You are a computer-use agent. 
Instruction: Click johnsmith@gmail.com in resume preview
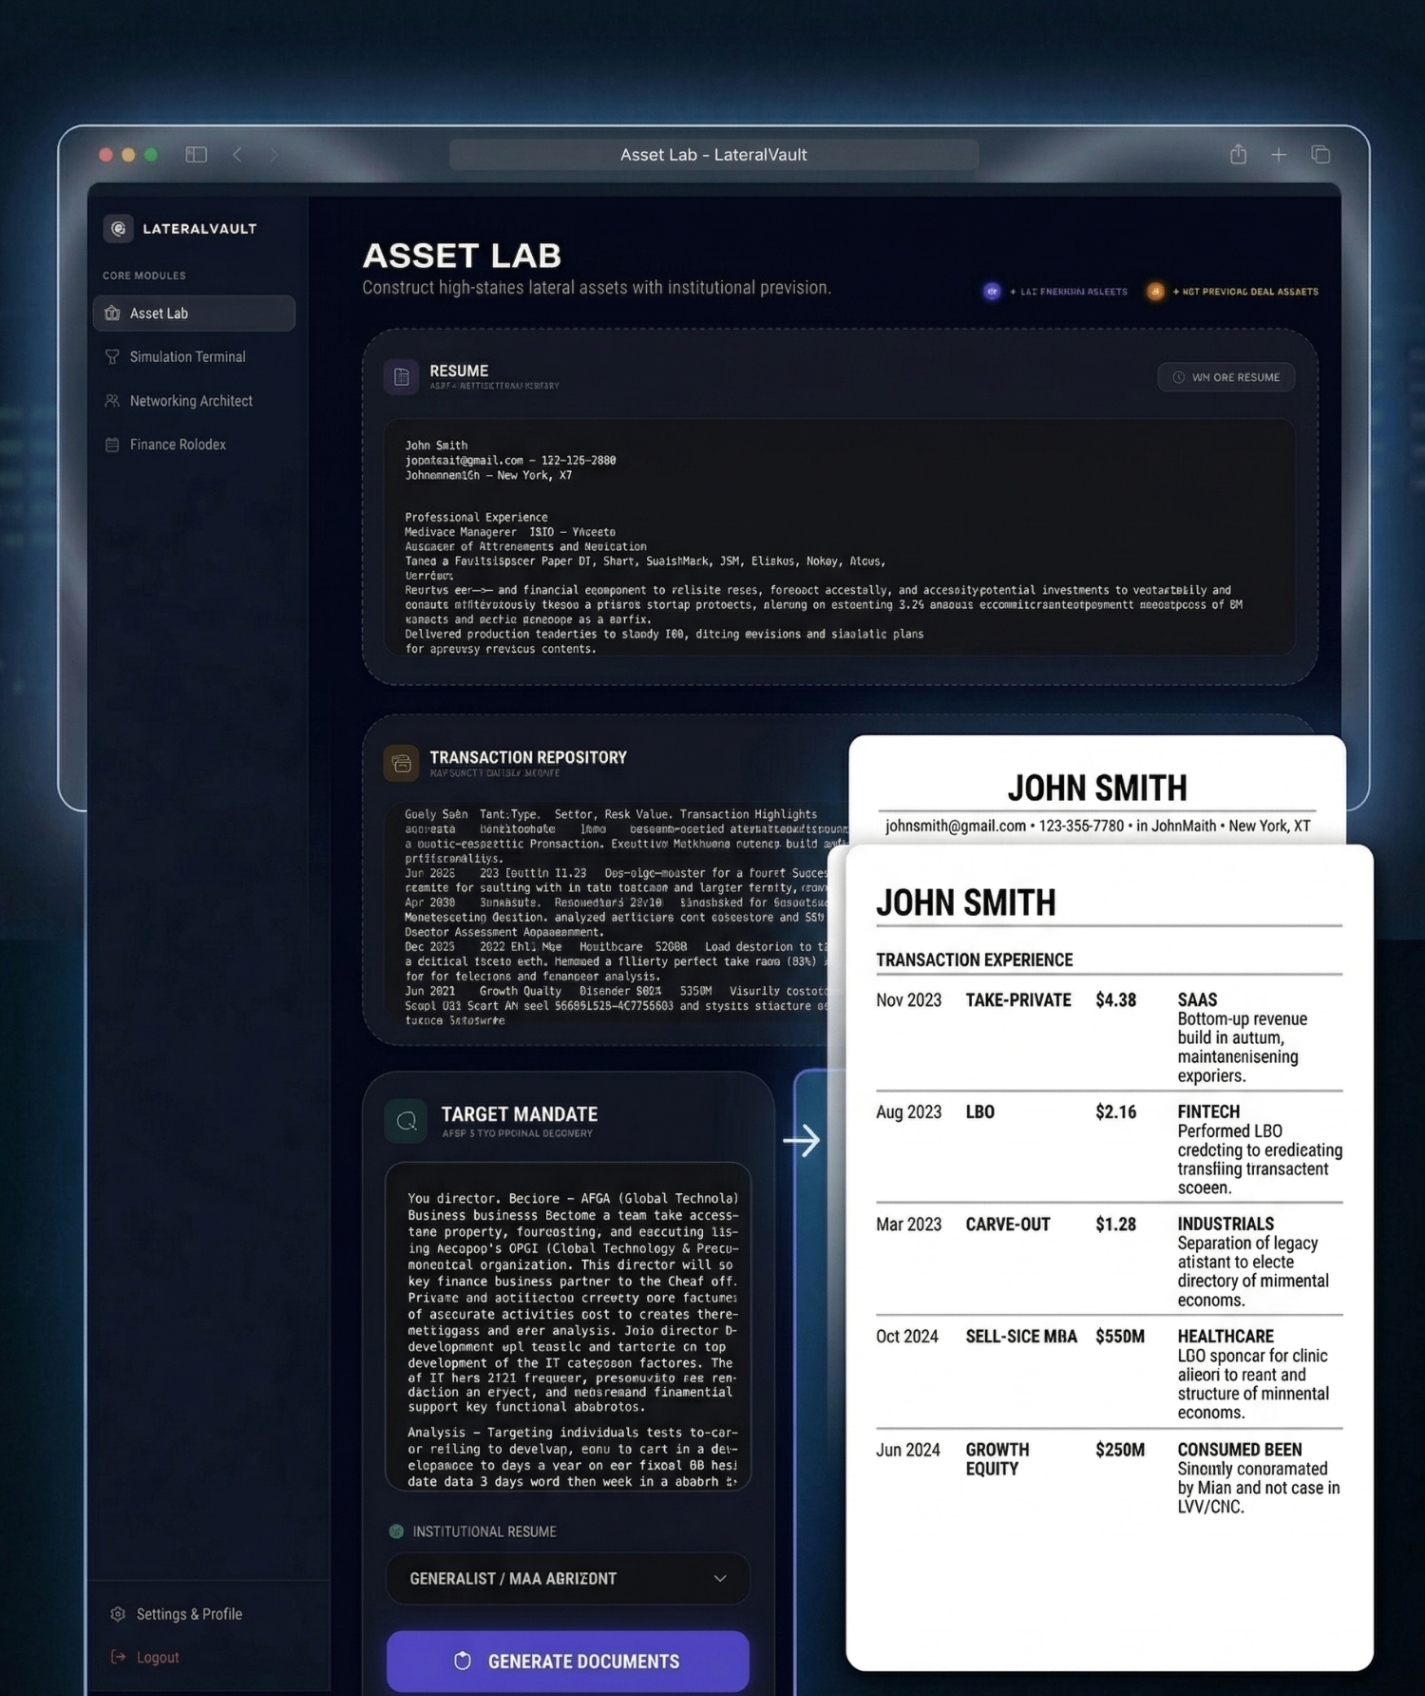[955, 826]
